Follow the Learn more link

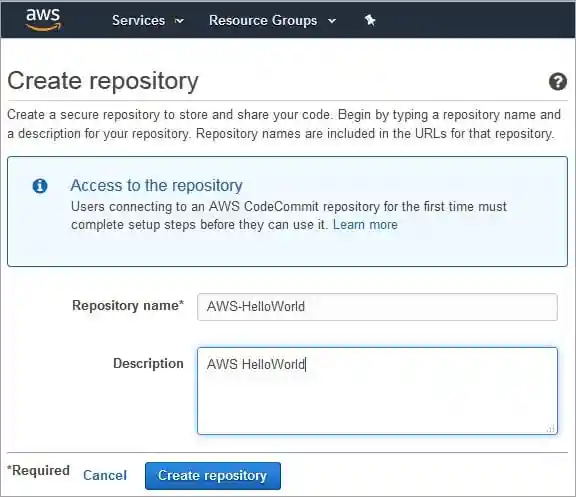365,224
